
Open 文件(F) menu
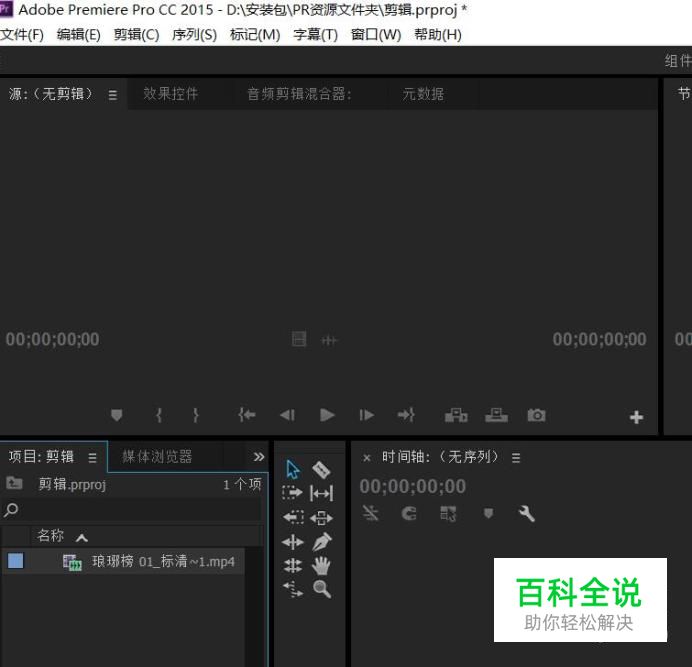tap(22, 34)
